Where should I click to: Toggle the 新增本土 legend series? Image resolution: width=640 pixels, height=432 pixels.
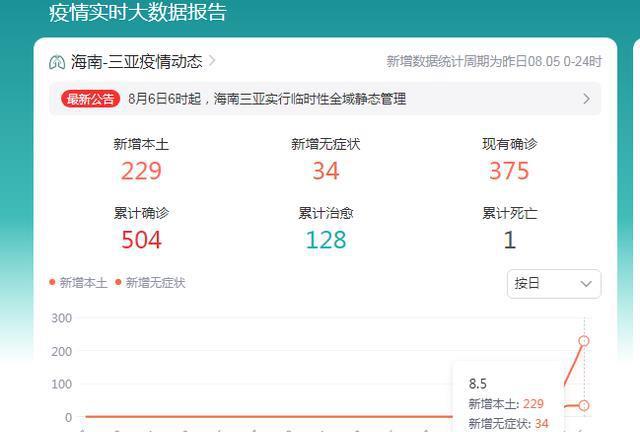coord(78,283)
